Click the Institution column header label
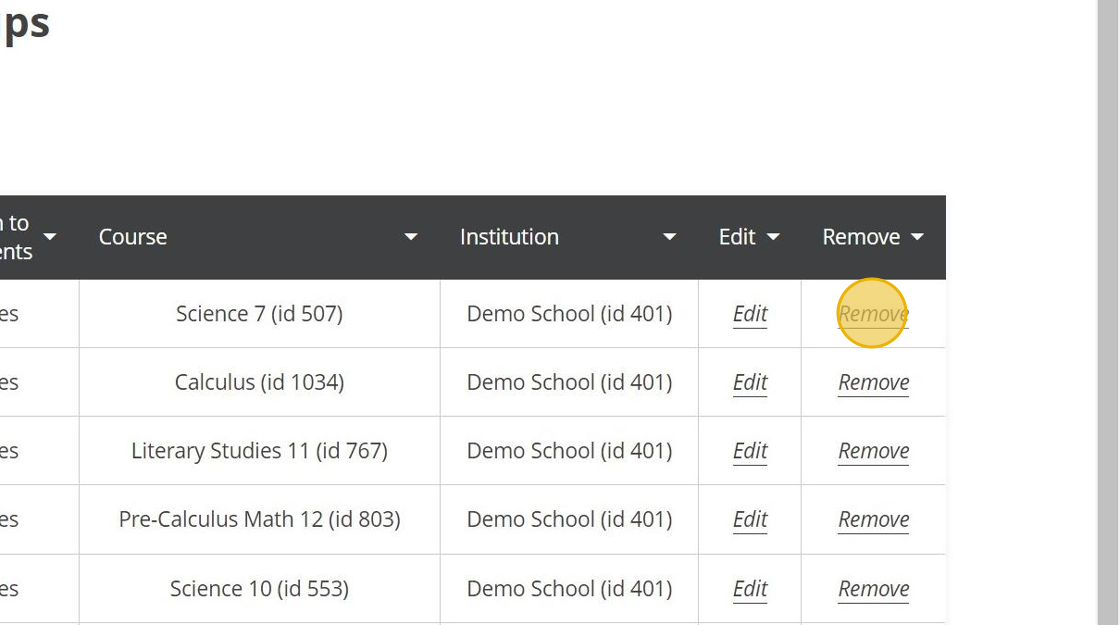Viewport: 1120px width, 625px height. click(x=509, y=237)
